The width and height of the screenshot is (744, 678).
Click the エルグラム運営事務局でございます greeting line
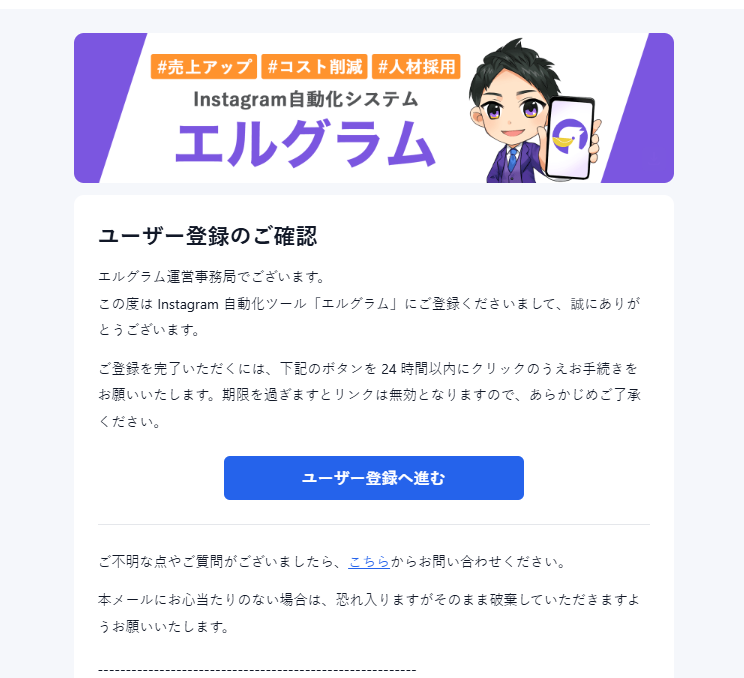[212, 277]
